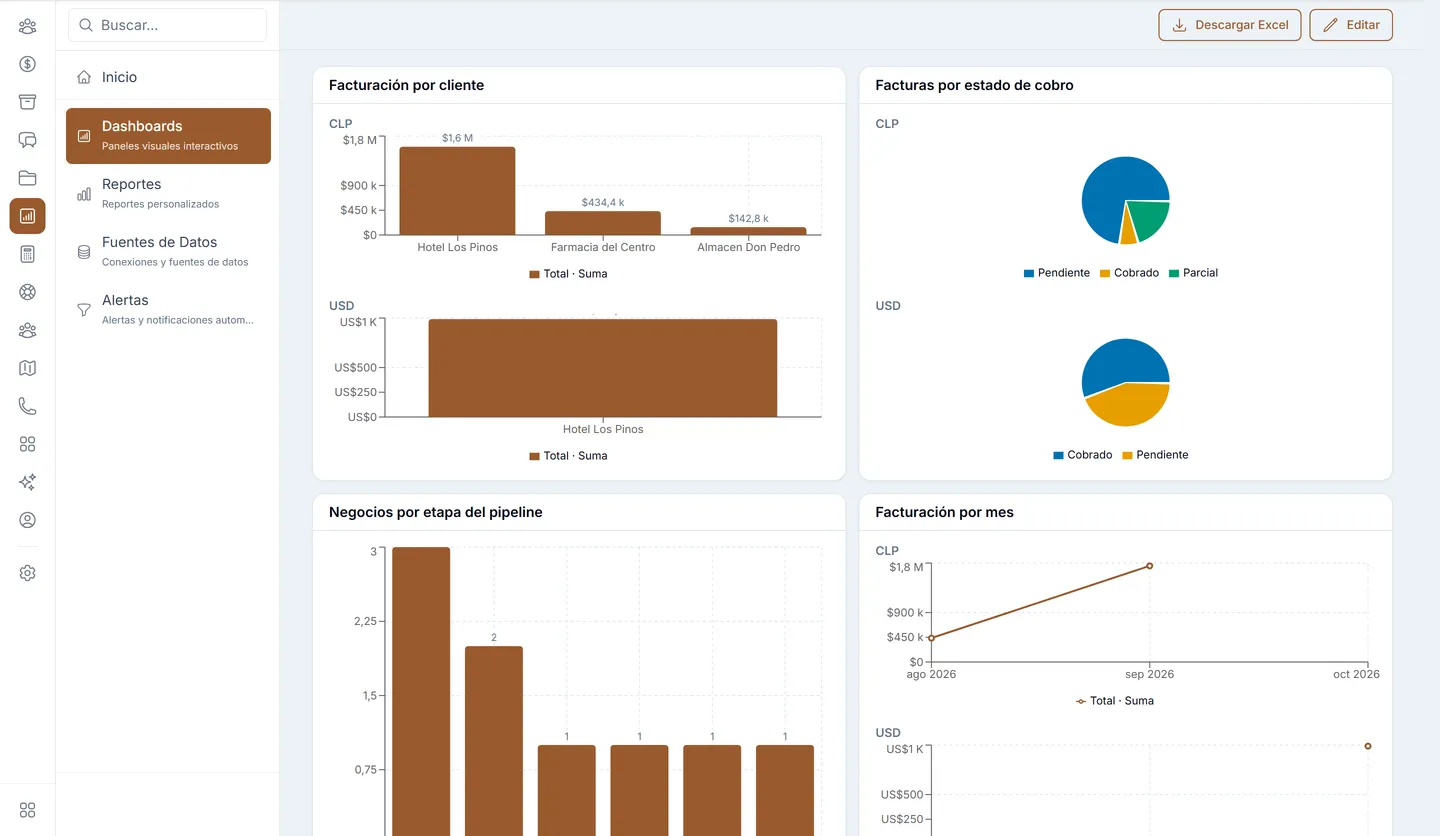Click the Facturación por mes card title
Image resolution: width=1440 pixels, height=836 pixels.
point(944,512)
